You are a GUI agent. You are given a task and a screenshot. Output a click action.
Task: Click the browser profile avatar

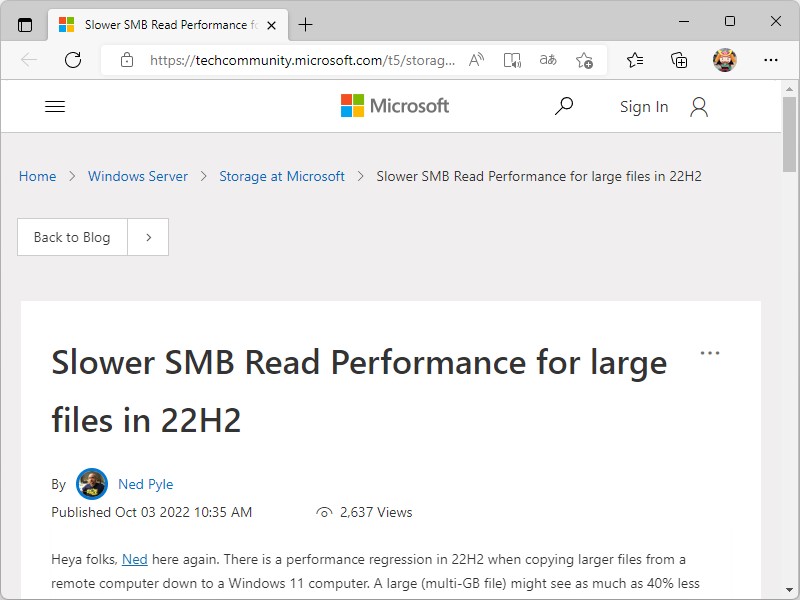point(724,60)
